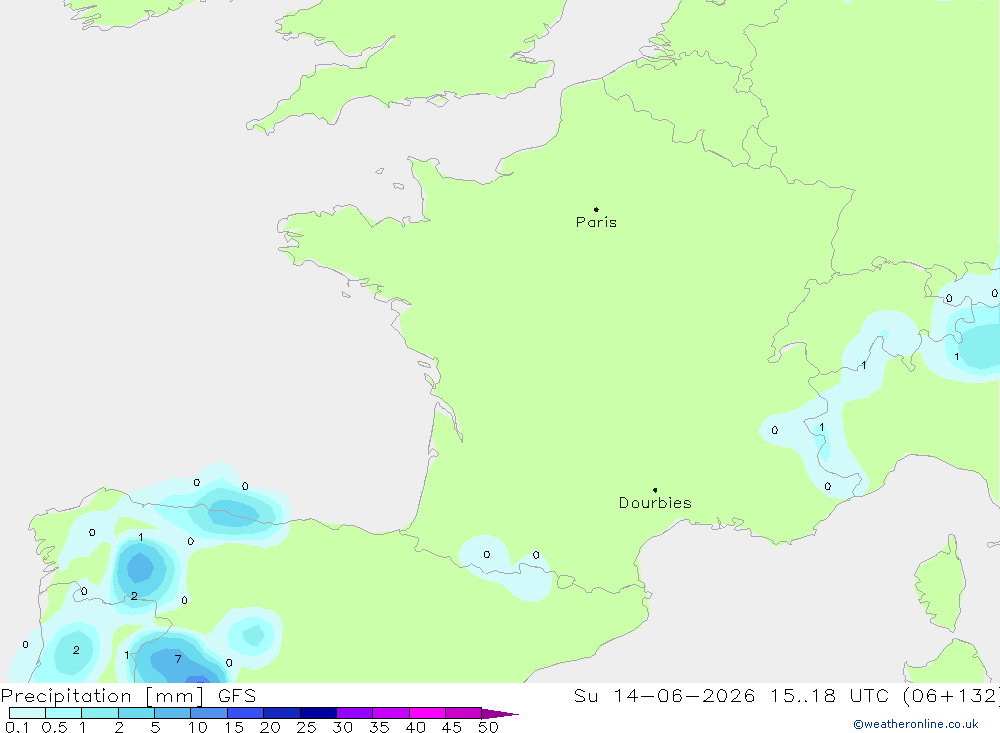The width and height of the screenshot is (1000, 733).
Task: Click the legend arrow tip beyond 50
Action: (x=501, y=714)
